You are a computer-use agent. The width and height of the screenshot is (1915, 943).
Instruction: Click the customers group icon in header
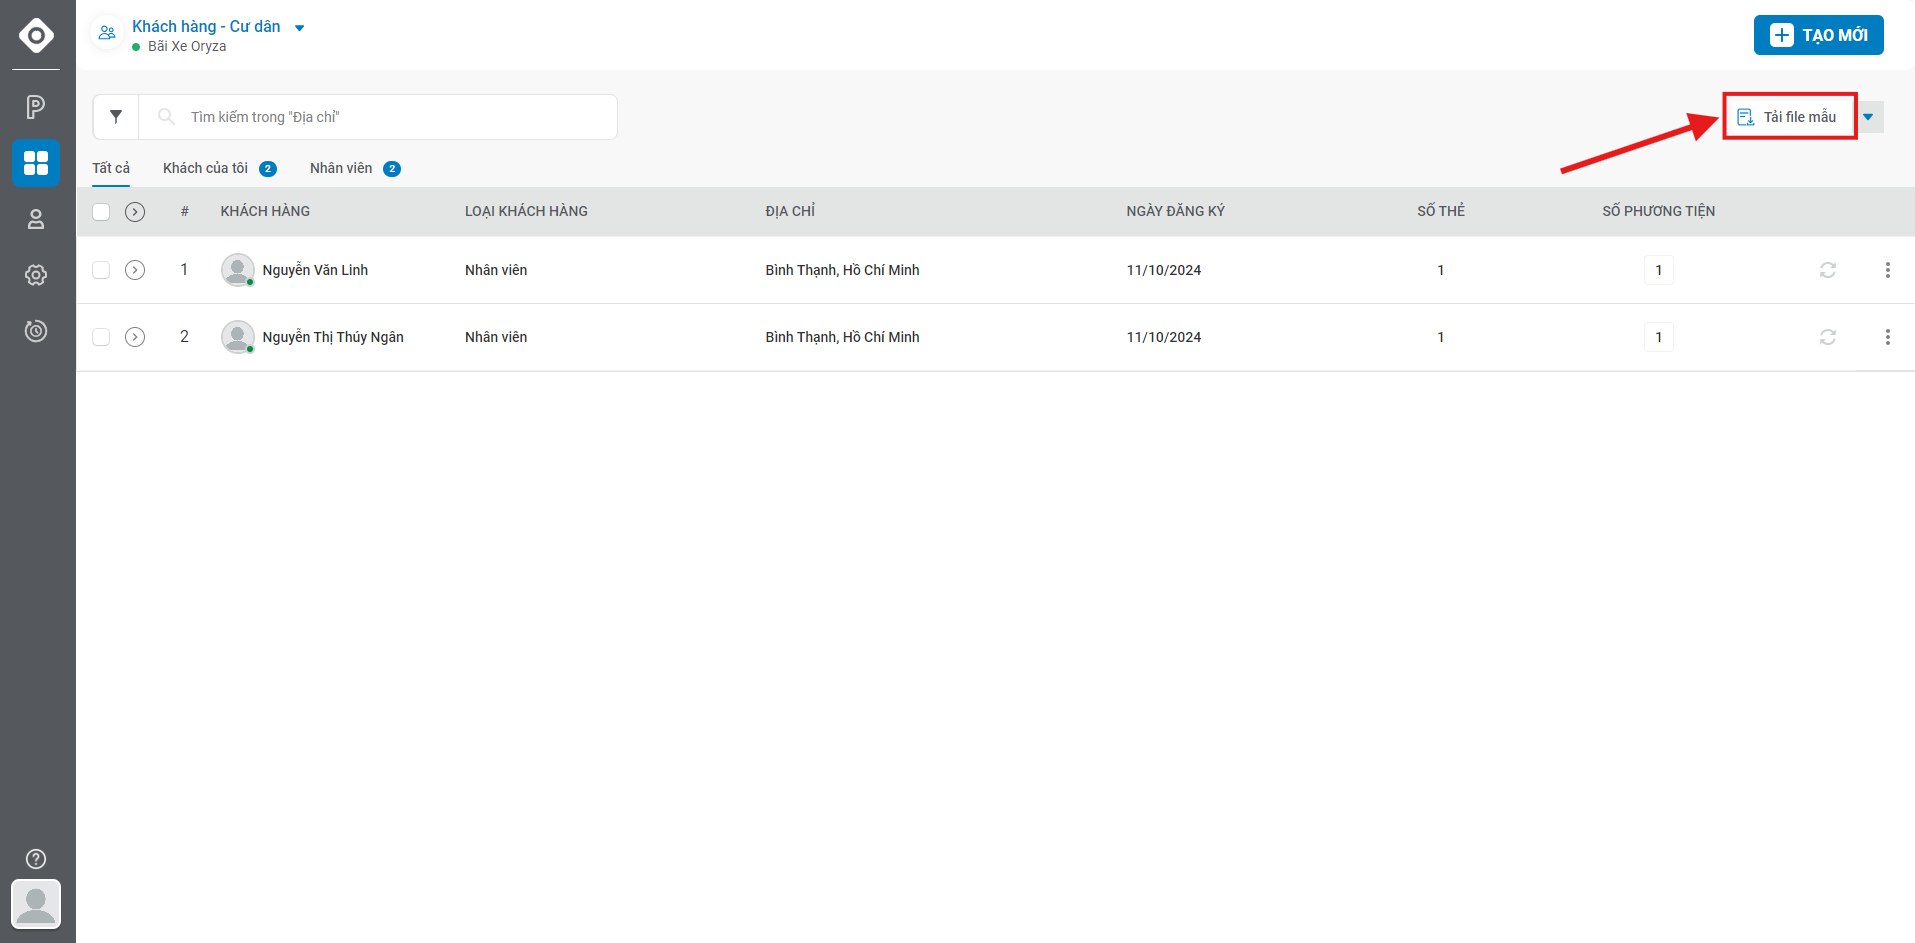tap(107, 33)
